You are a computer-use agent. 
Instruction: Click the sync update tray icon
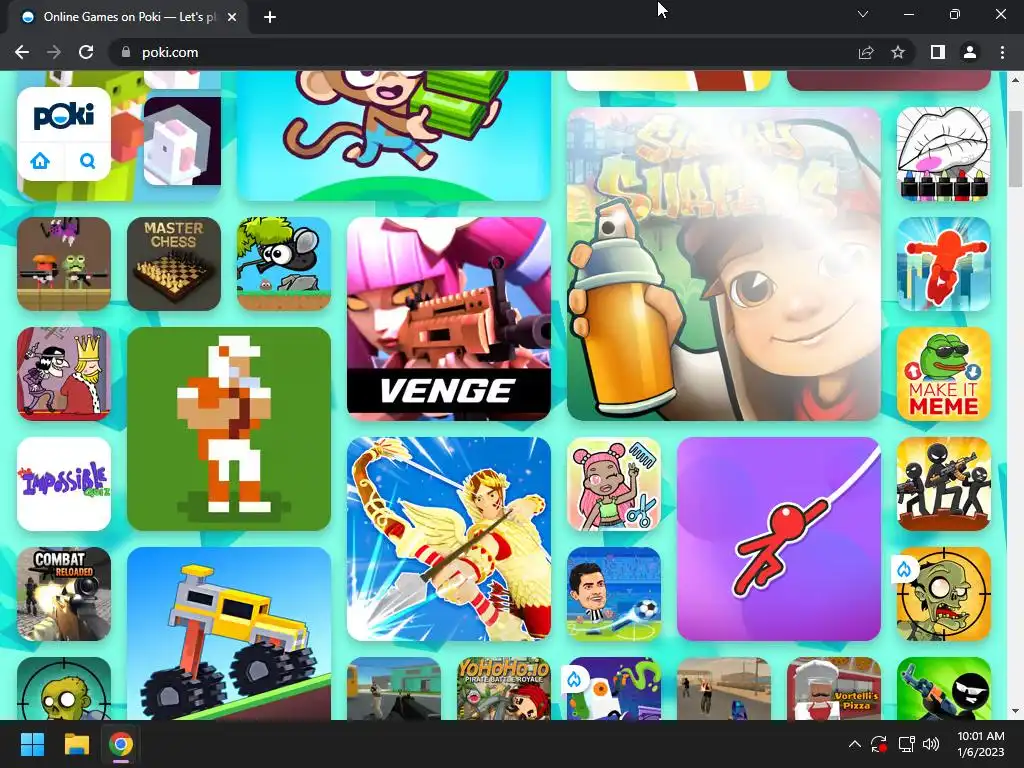point(879,744)
